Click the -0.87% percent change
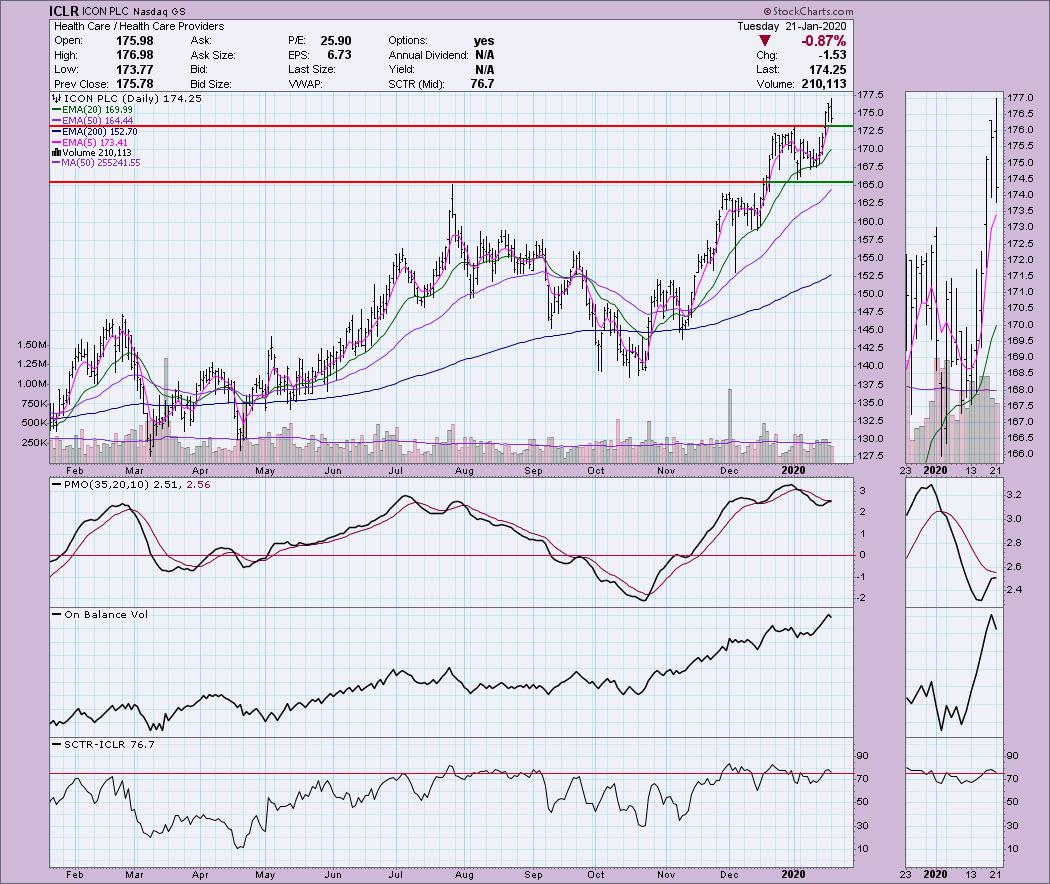Screen dimensions: 1050x884 (823, 41)
